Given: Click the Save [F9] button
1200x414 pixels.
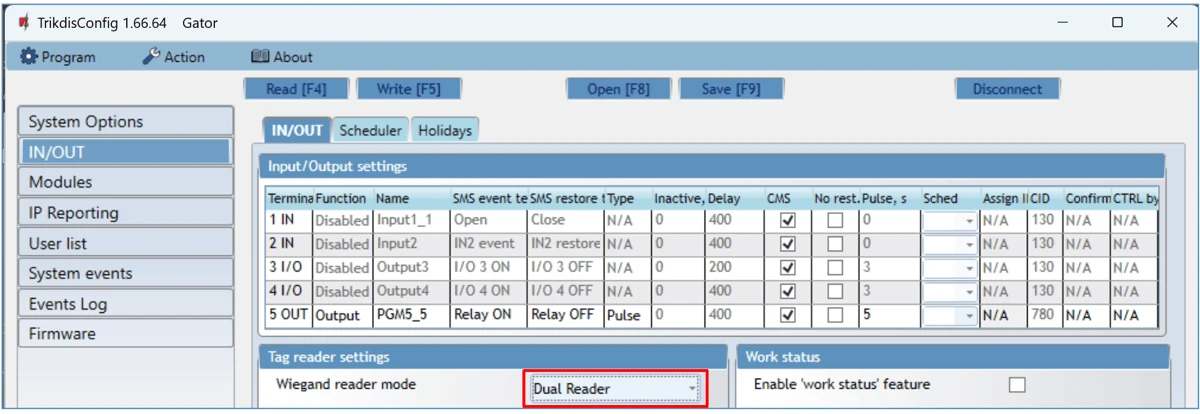Looking at the screenshot, I should click(x=730, y=89).
